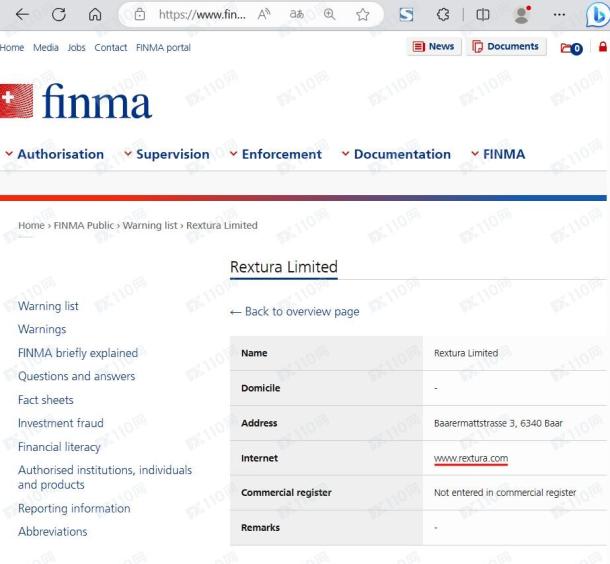Image resolution: width=610 pixels, height=564 pixels.
Task: Expand the Authorisation menu
Action: pos(55,154)
